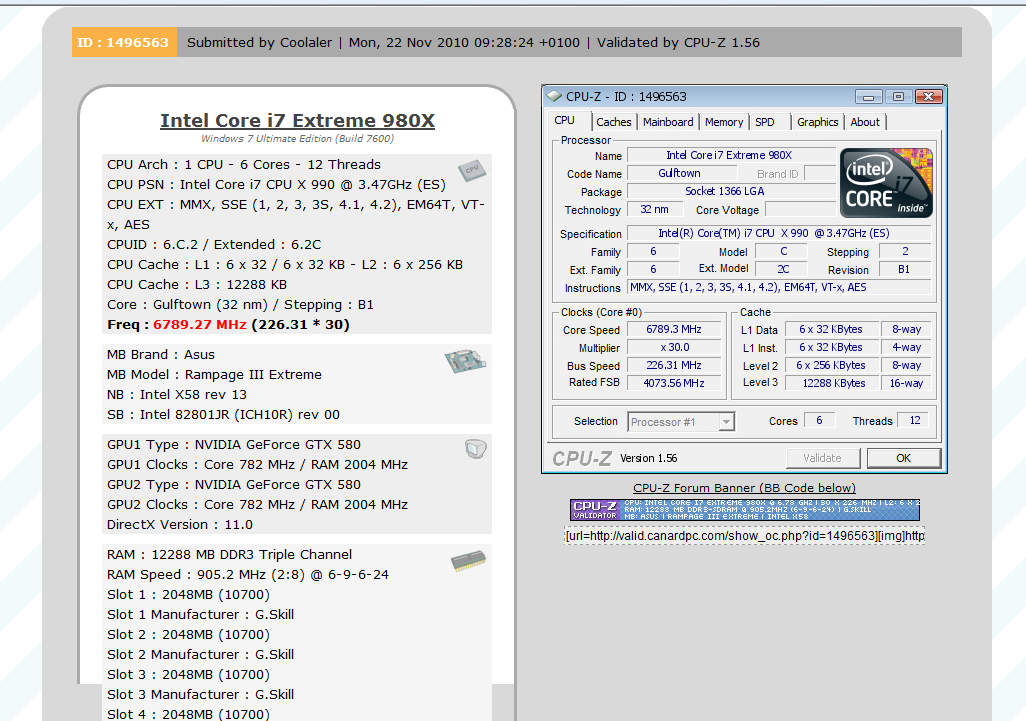Maximize the CPU-Z window
Image resolution: width=1026 pixels, height=721 pixels.
click(898, 97)
